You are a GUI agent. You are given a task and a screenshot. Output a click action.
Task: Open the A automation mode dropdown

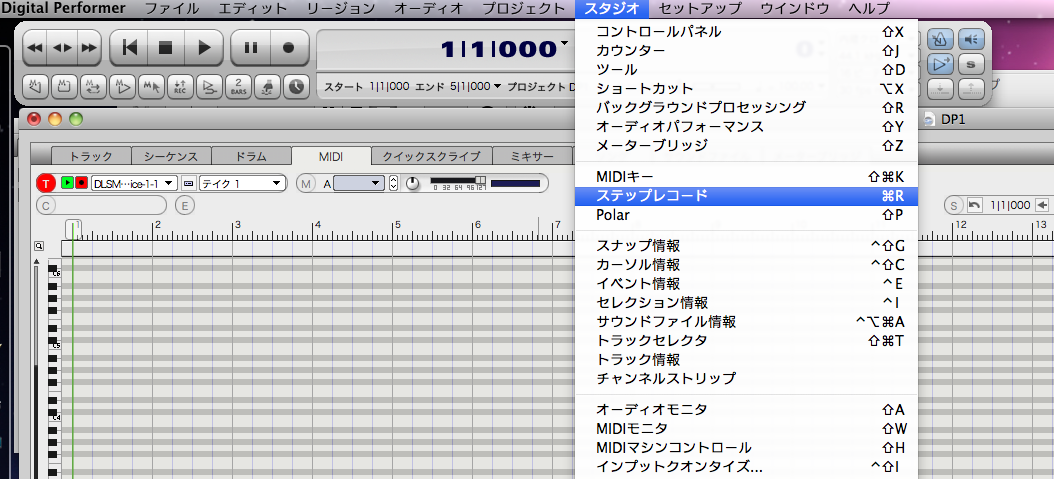tap(359, 183)
